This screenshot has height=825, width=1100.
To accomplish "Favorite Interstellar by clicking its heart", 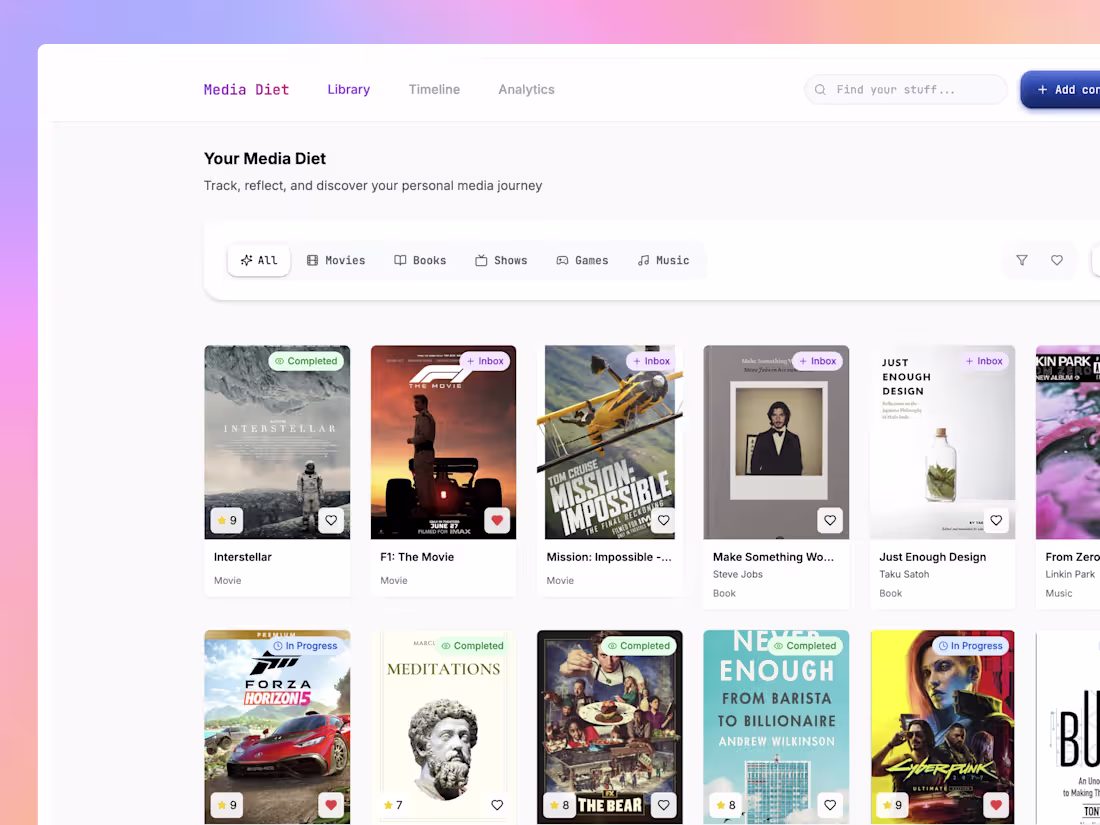I will point(331,520).
